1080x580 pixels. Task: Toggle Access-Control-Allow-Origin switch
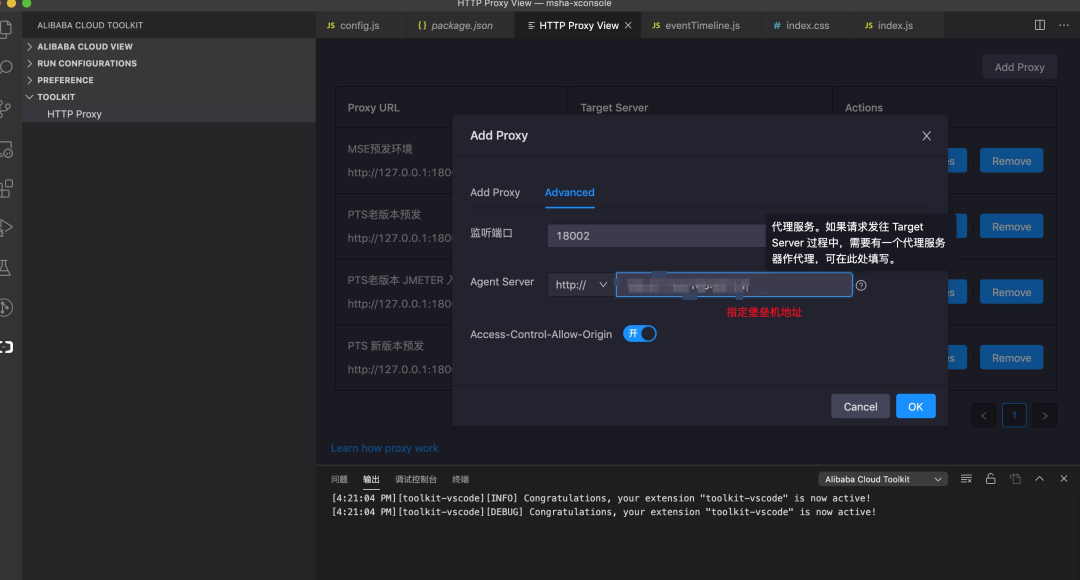[x=640, y=333]
